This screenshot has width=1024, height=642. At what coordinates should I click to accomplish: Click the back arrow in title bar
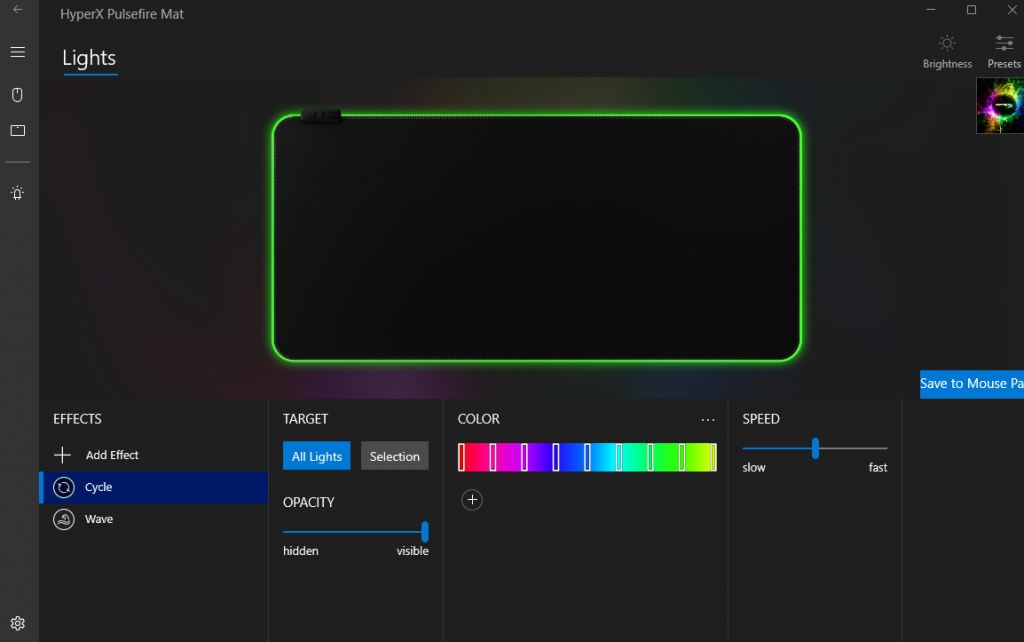pos(17,10)
